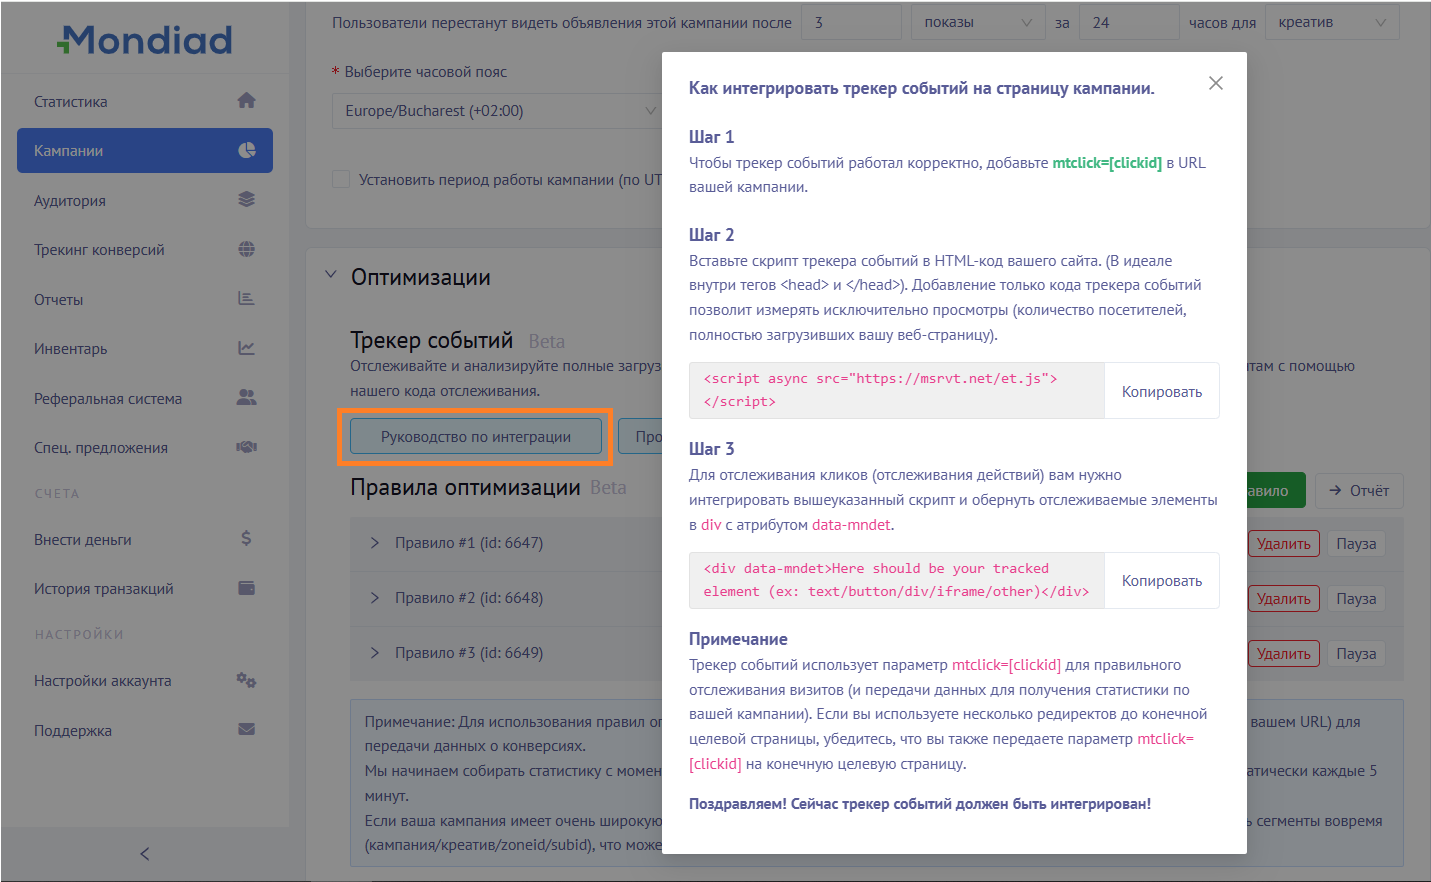Click the envelope icon beside Поддержка
This screenshot has height=882, width=1431.
(x=246, y=730)
